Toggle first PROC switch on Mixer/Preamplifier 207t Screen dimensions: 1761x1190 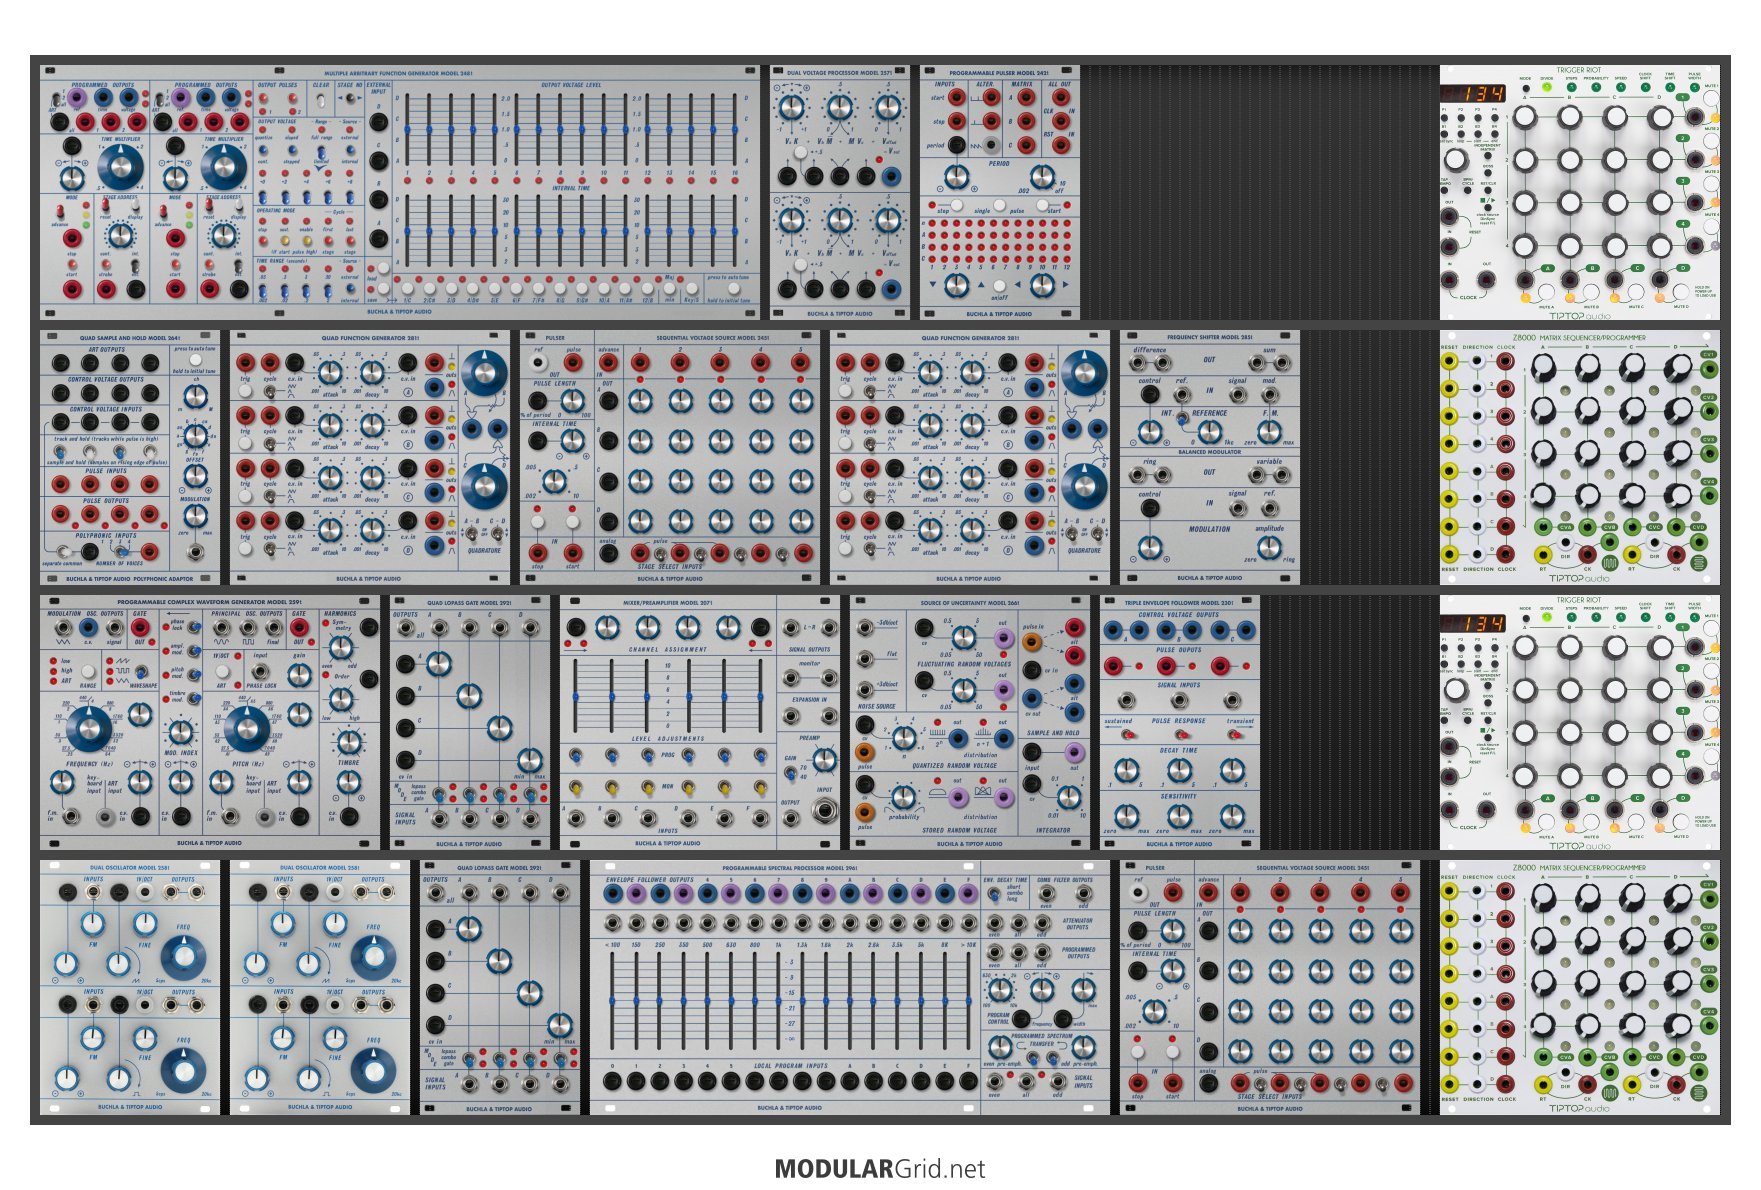coord(575,757)
